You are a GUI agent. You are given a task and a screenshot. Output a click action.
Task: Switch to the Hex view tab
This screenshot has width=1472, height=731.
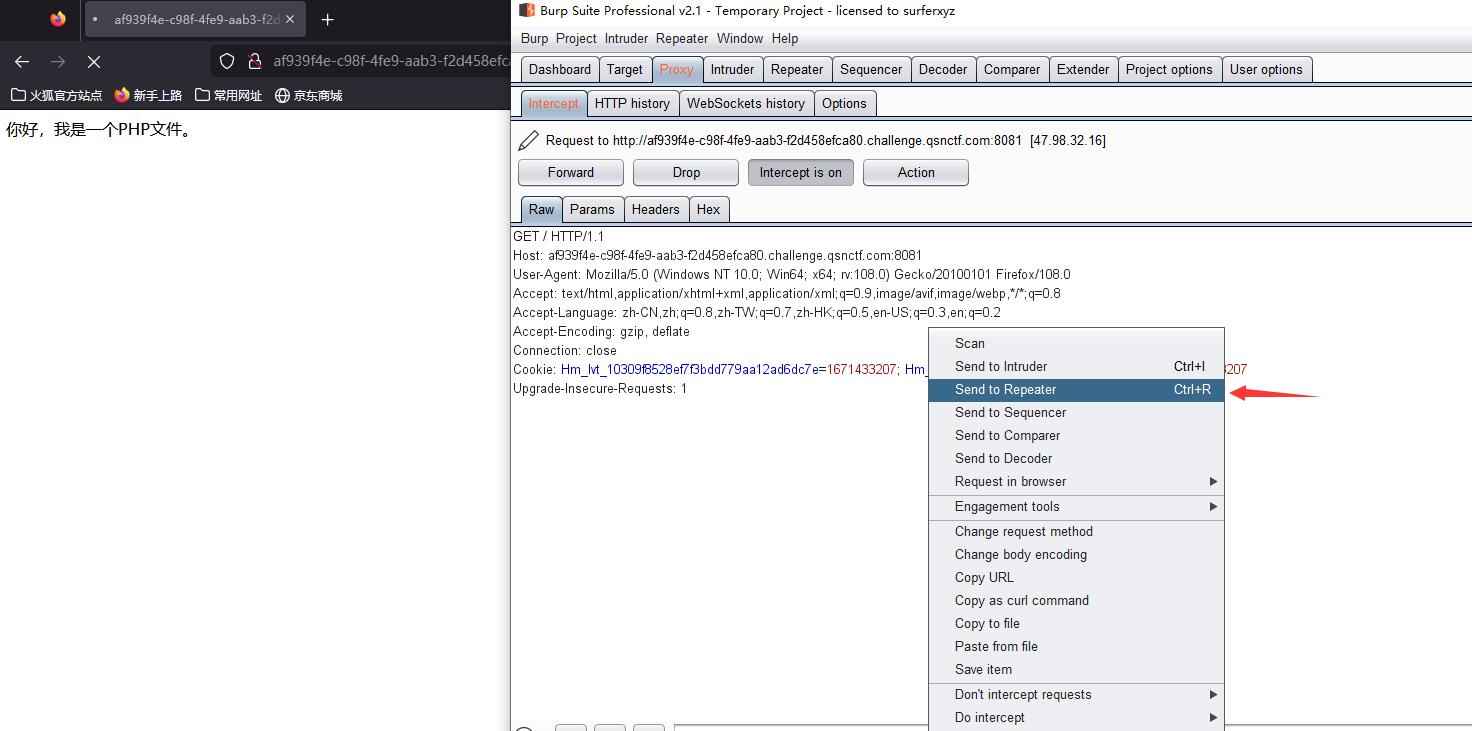point(709,209)
